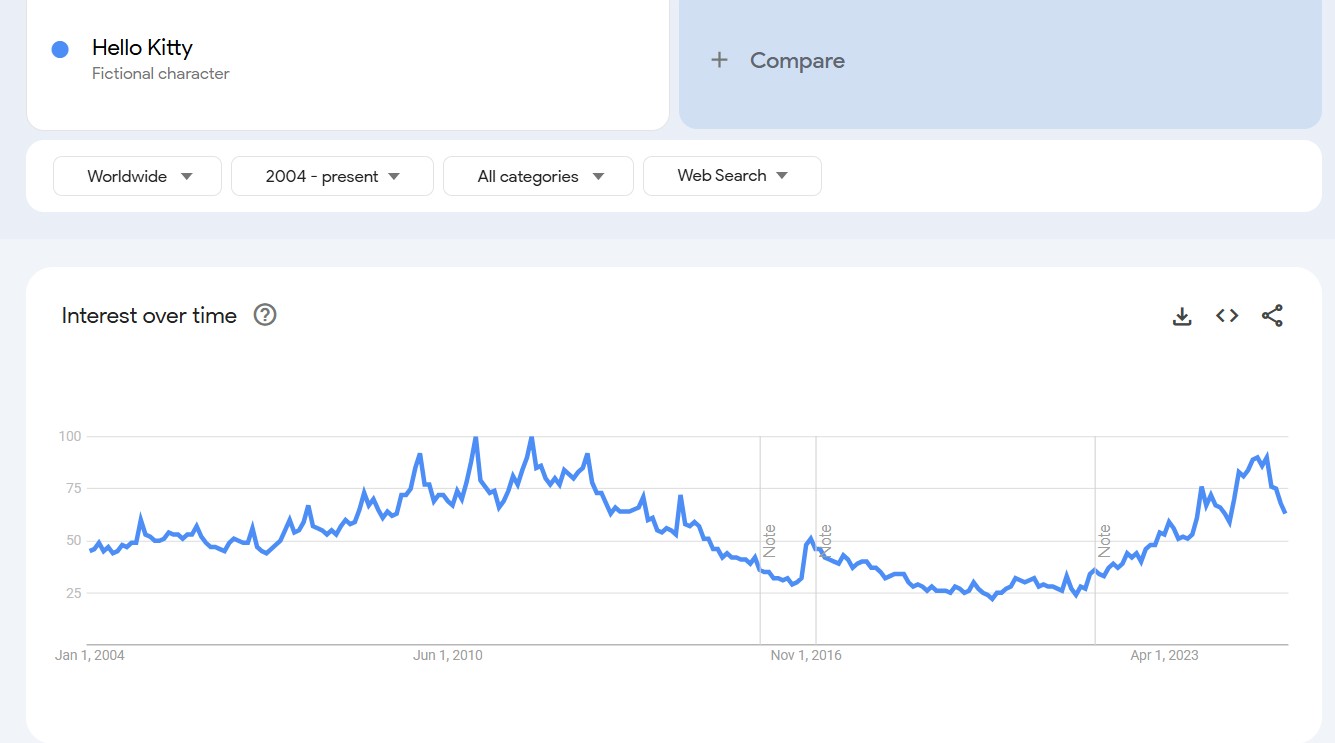Click the download CSV icon
Image resolution: width=1335 pixels, height=743 pixels.
coord(1182,316)
